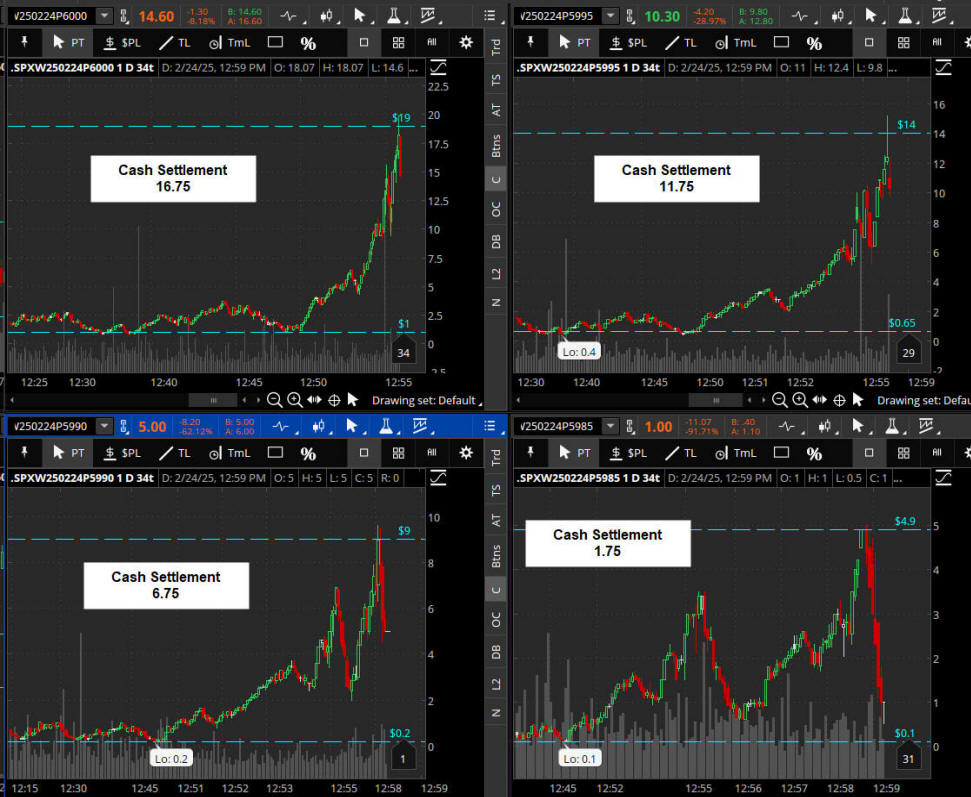Open symbol dropdown arrow next to 250224P5990
Viewport: 971px width, 797px height.
[105, 426]
